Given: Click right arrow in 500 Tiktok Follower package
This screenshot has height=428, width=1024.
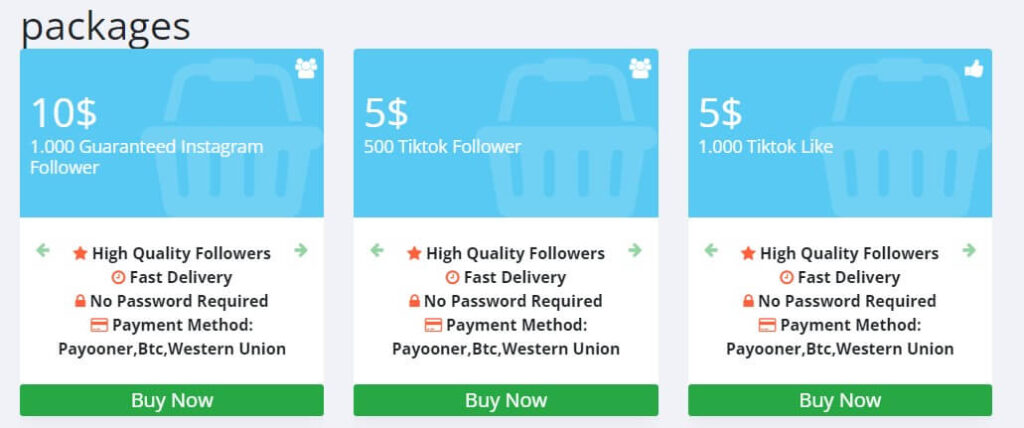Looking at the screenshot, I should pyautogui.click(x=635, y=250).
